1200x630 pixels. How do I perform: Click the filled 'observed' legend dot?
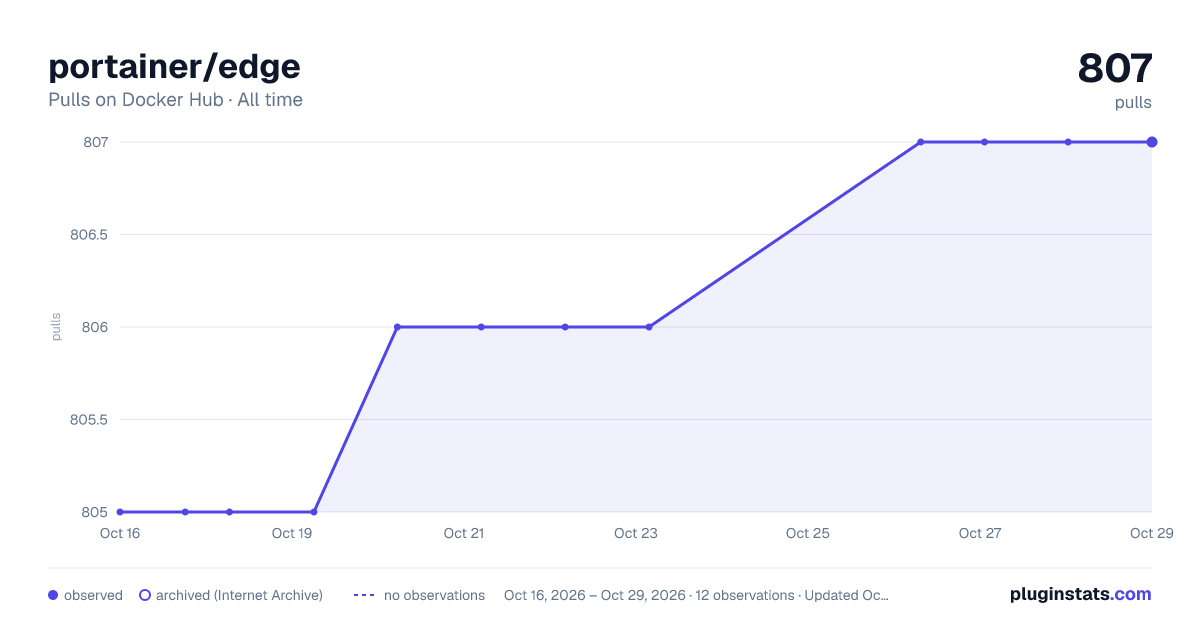[x=53, y=595]
